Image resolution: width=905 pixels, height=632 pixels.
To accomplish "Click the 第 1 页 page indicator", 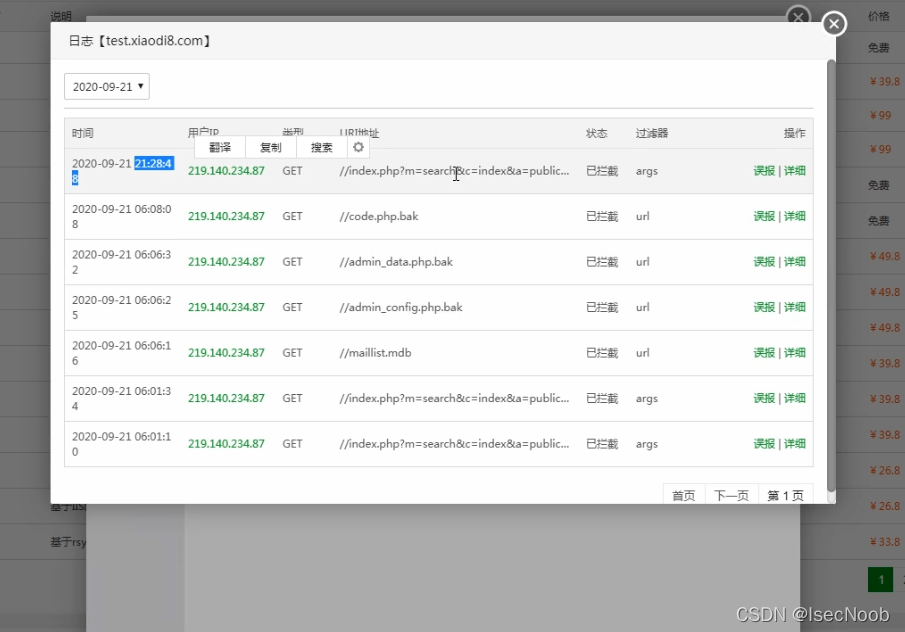I will tap(786, 495).
